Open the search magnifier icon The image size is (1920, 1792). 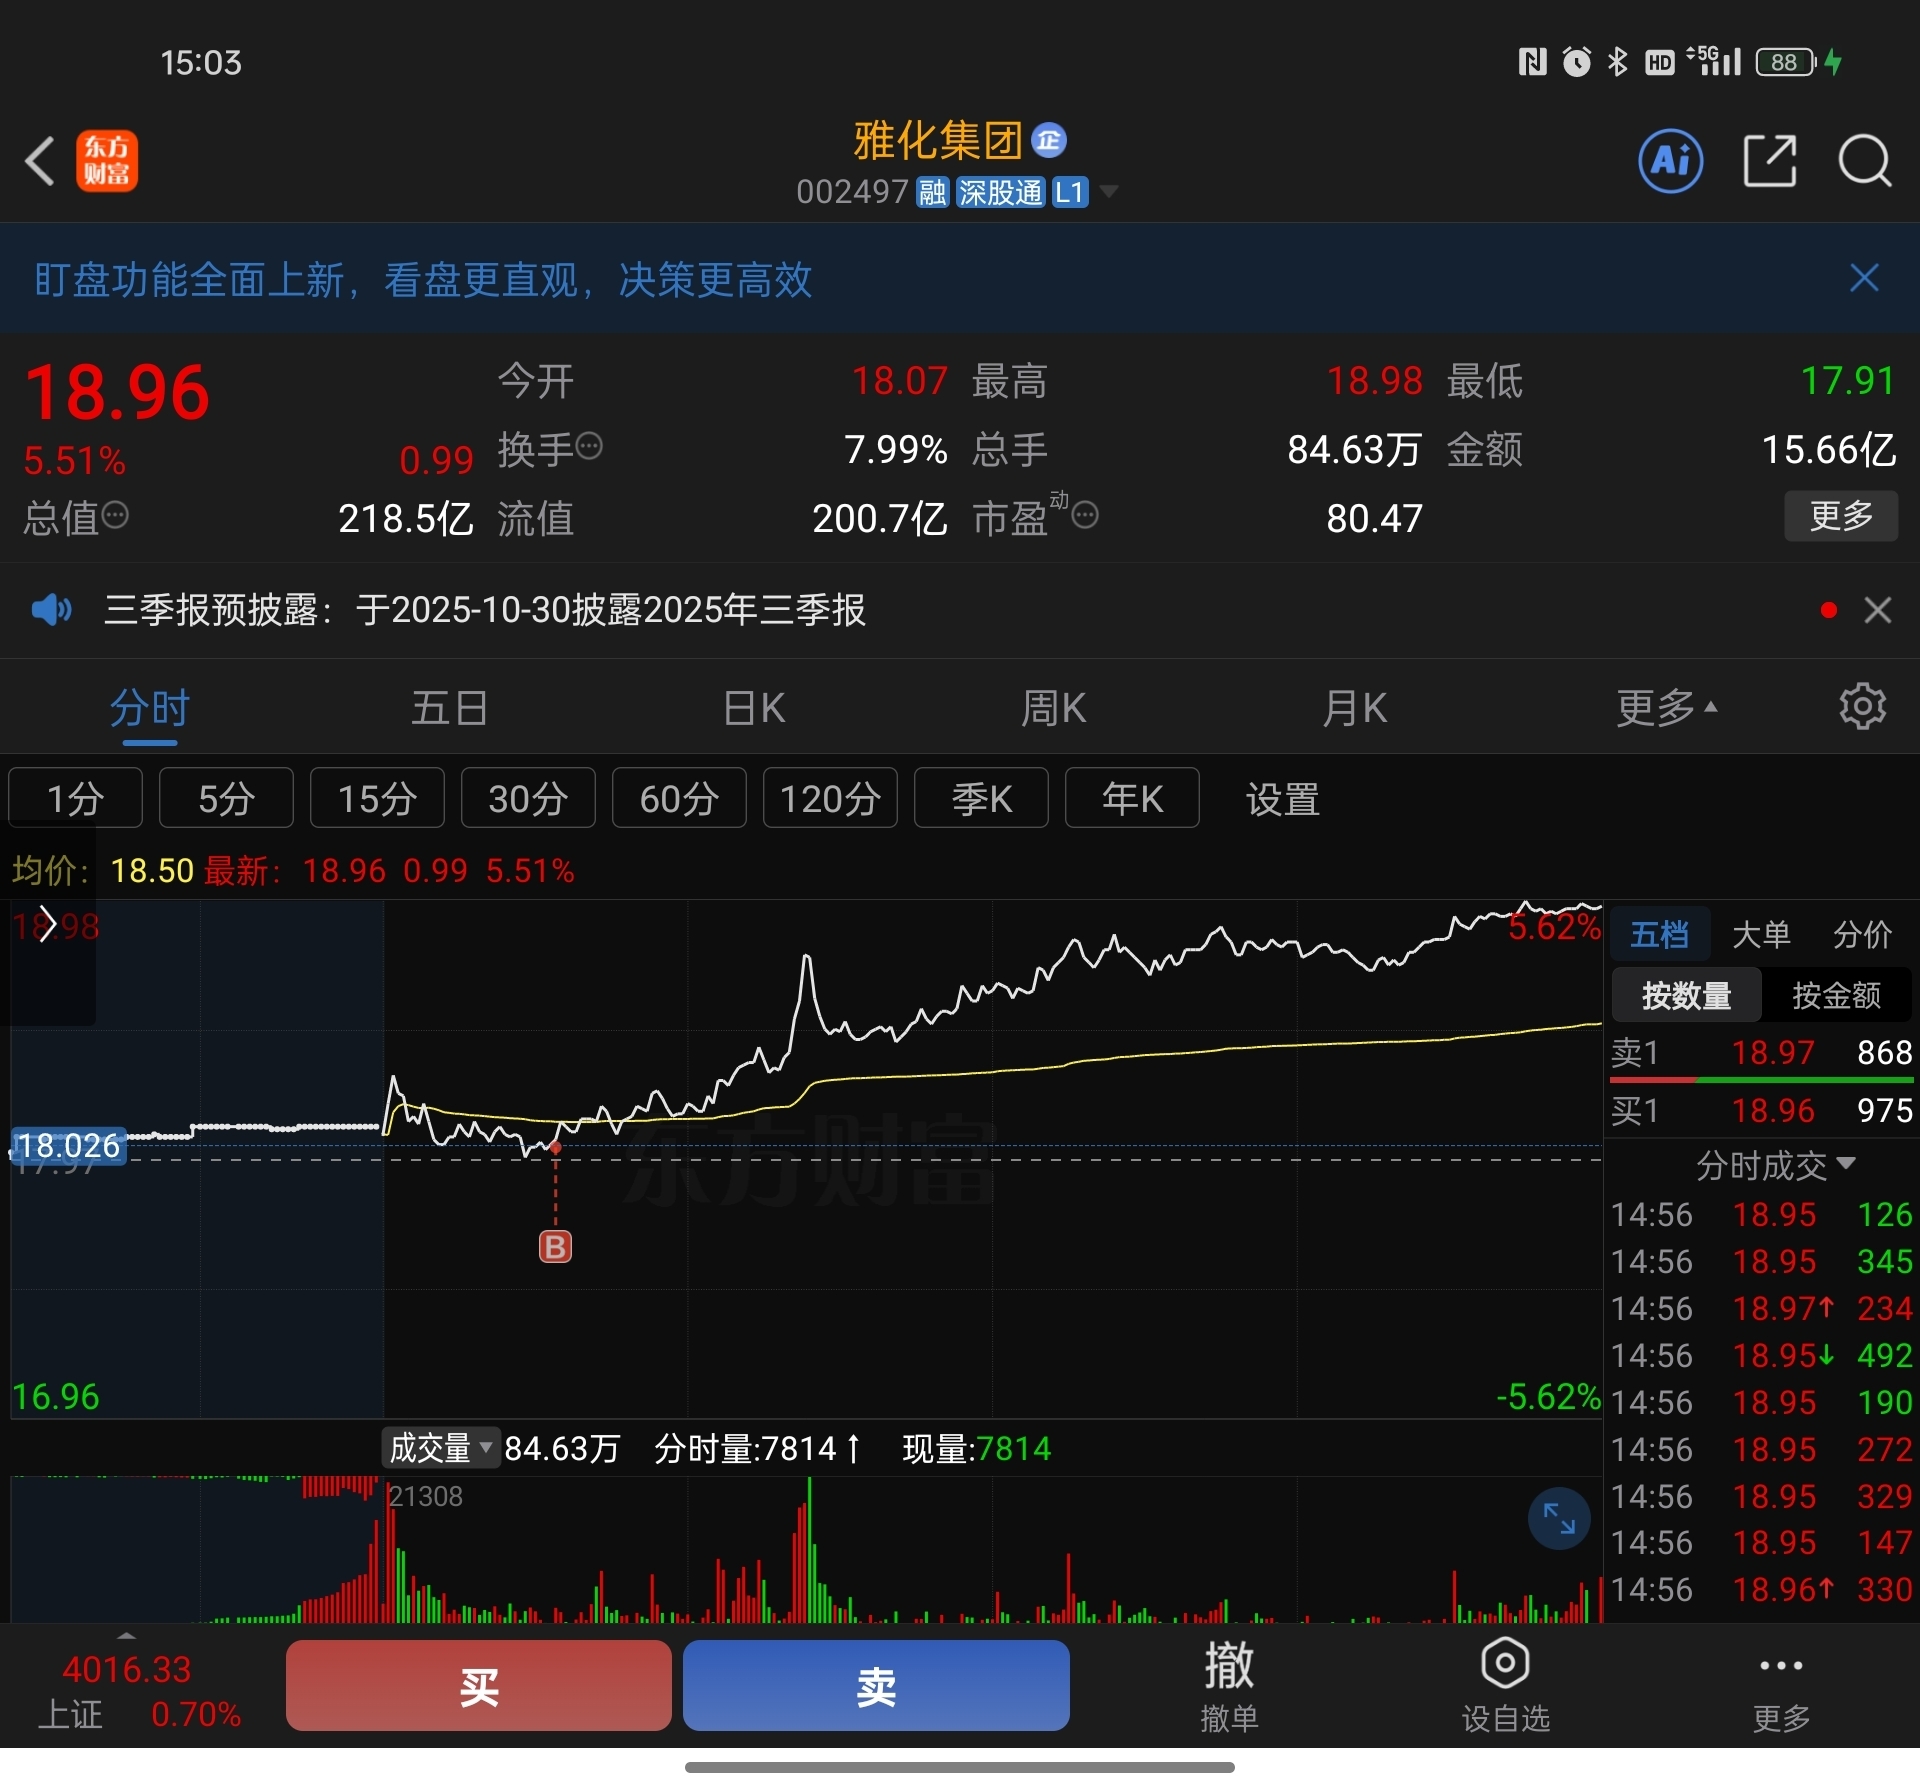point(1864,161)
